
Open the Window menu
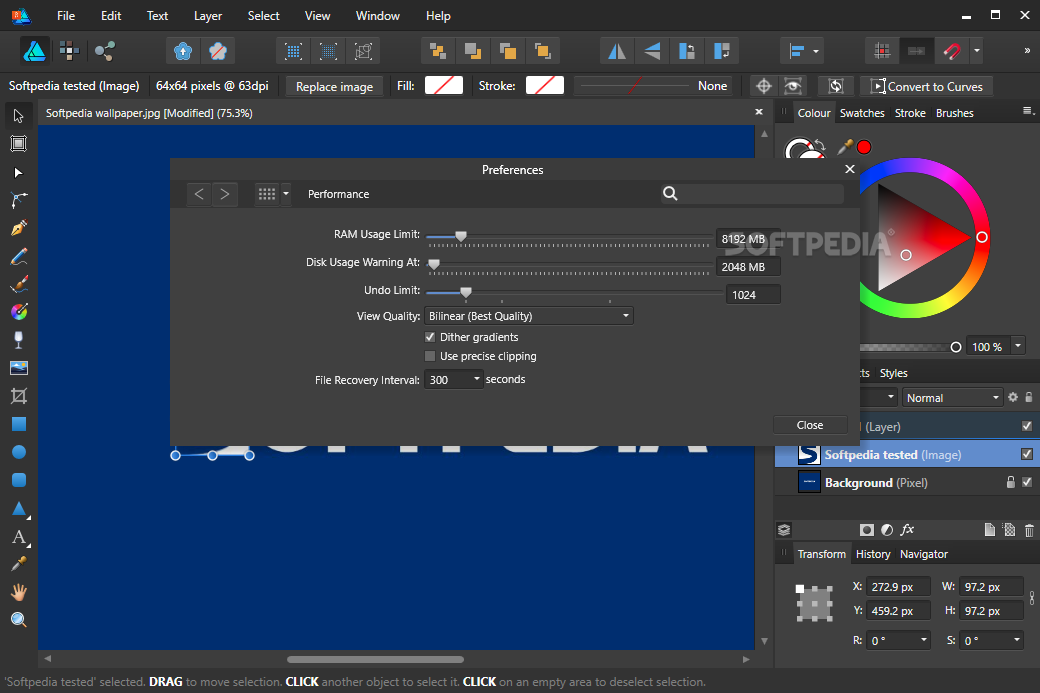click(x=377, y=16)
